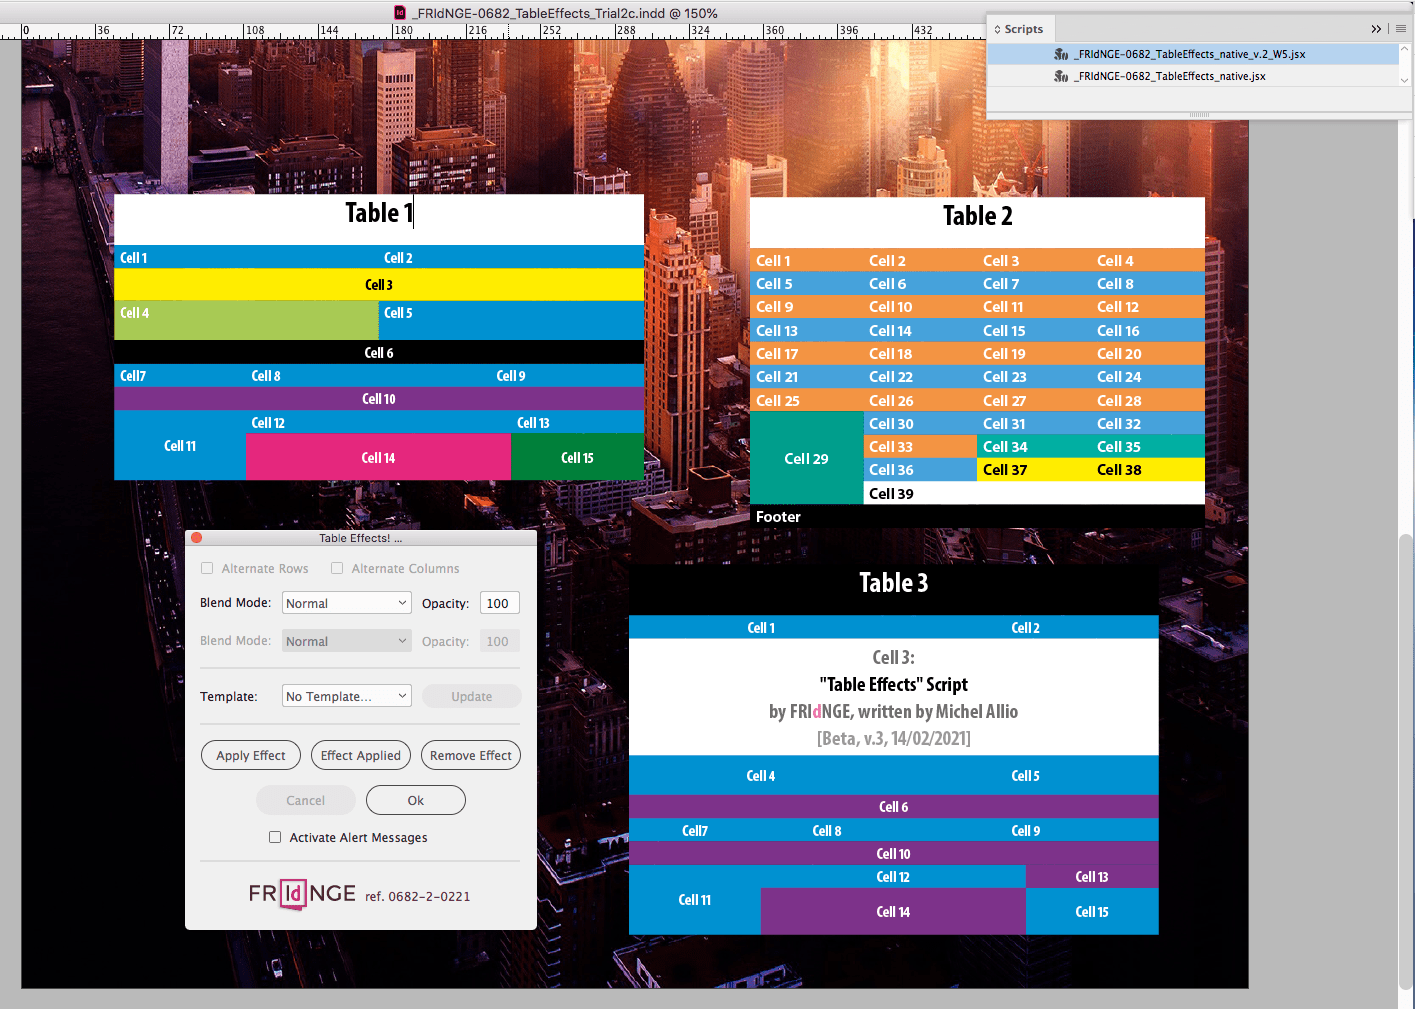
Task: Open the Template dropdown showing No Template
Action: 346,695
